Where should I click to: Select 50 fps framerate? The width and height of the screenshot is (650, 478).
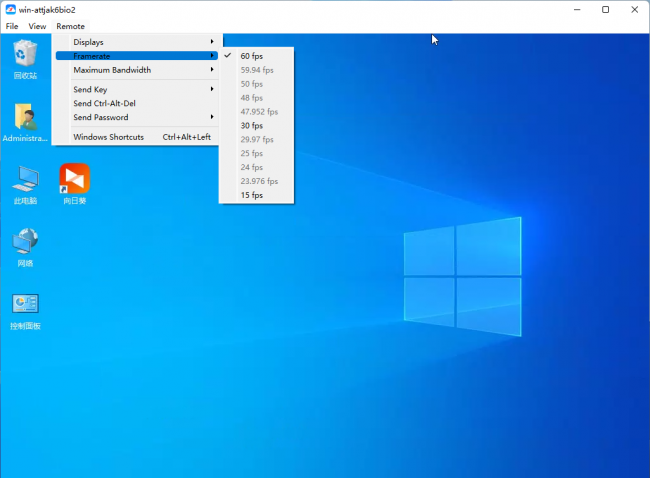point(257,84)
